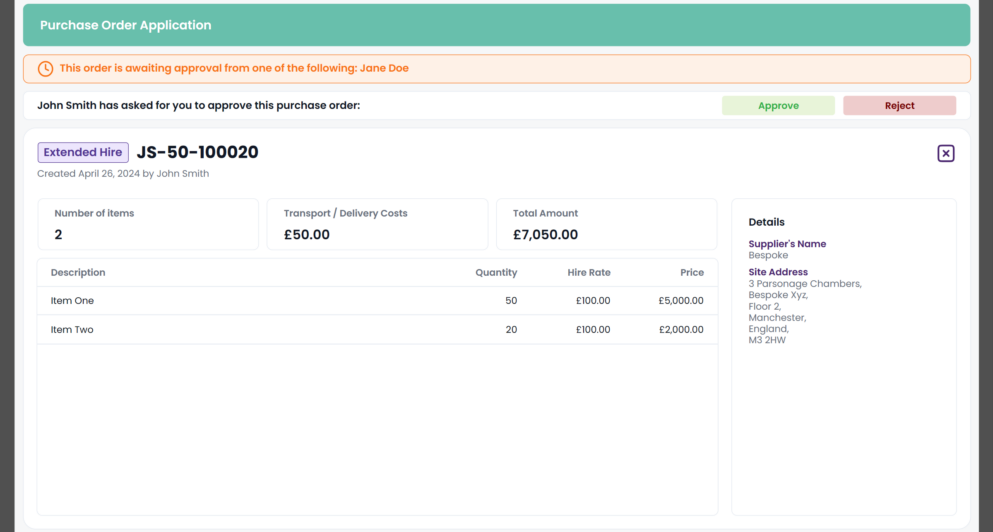Click the Number of items card
The width and height of the screenshot is (993, 532).
pyautogui.click(x=148, y=224)
